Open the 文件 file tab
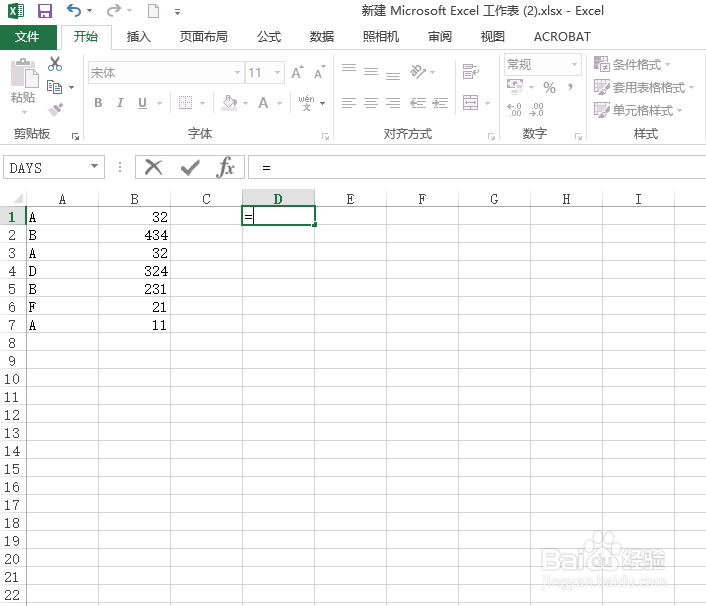This screenshot has width=706, height=606. (x=28, y=37)
